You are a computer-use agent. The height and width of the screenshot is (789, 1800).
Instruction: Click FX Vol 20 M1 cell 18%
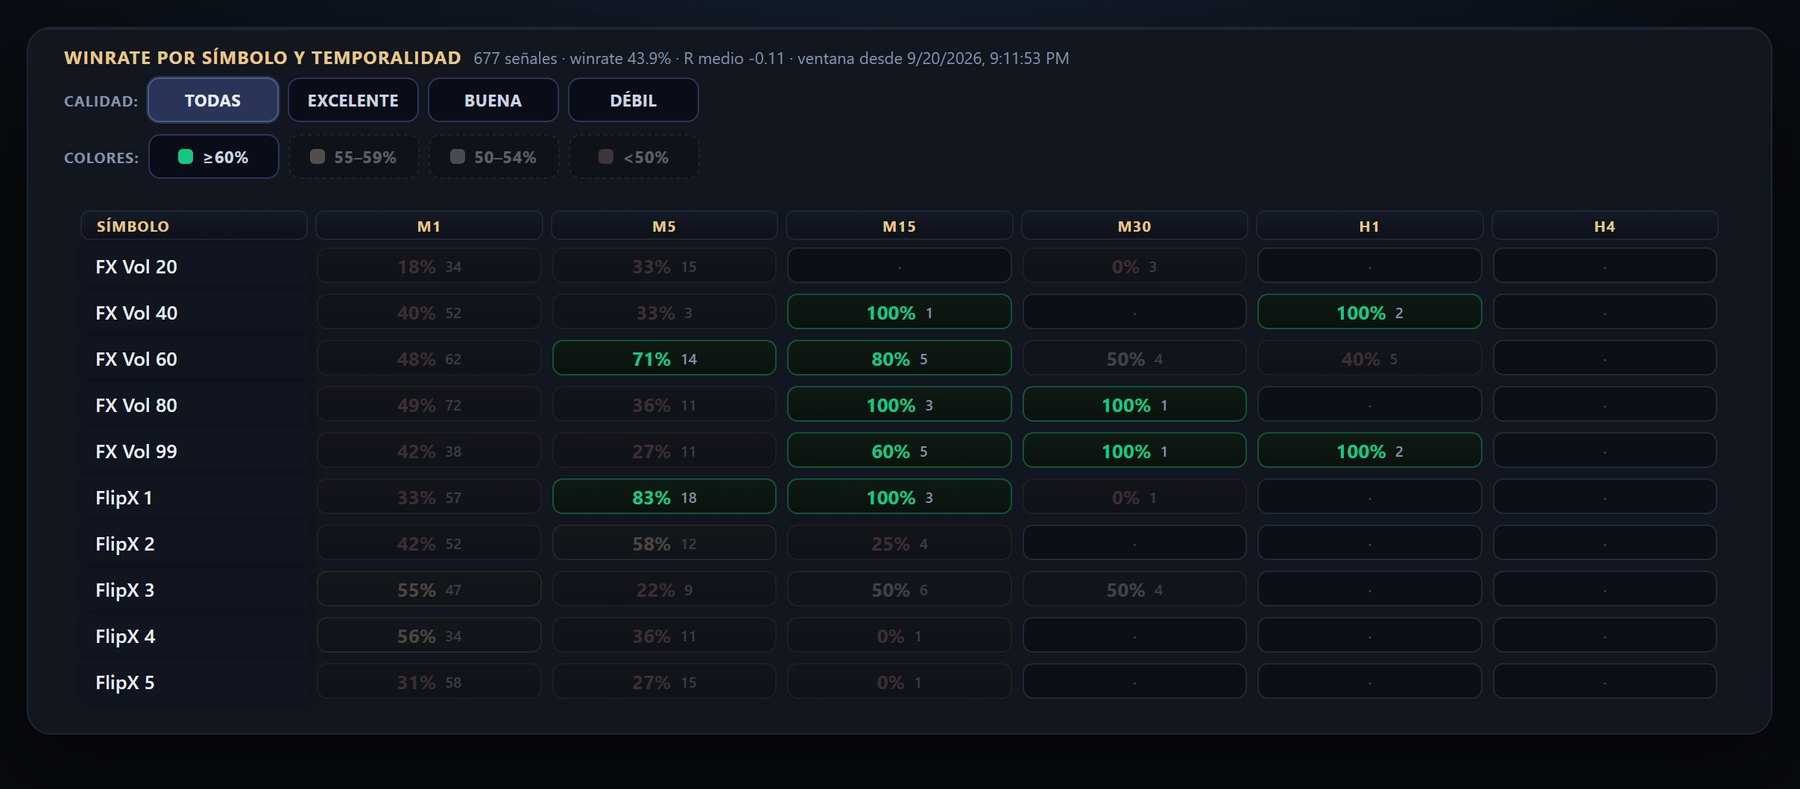pos(429,266)
